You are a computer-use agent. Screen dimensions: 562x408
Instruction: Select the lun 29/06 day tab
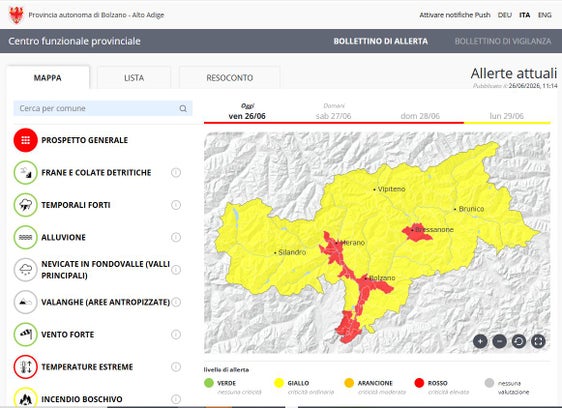click(x=507, y=112)
